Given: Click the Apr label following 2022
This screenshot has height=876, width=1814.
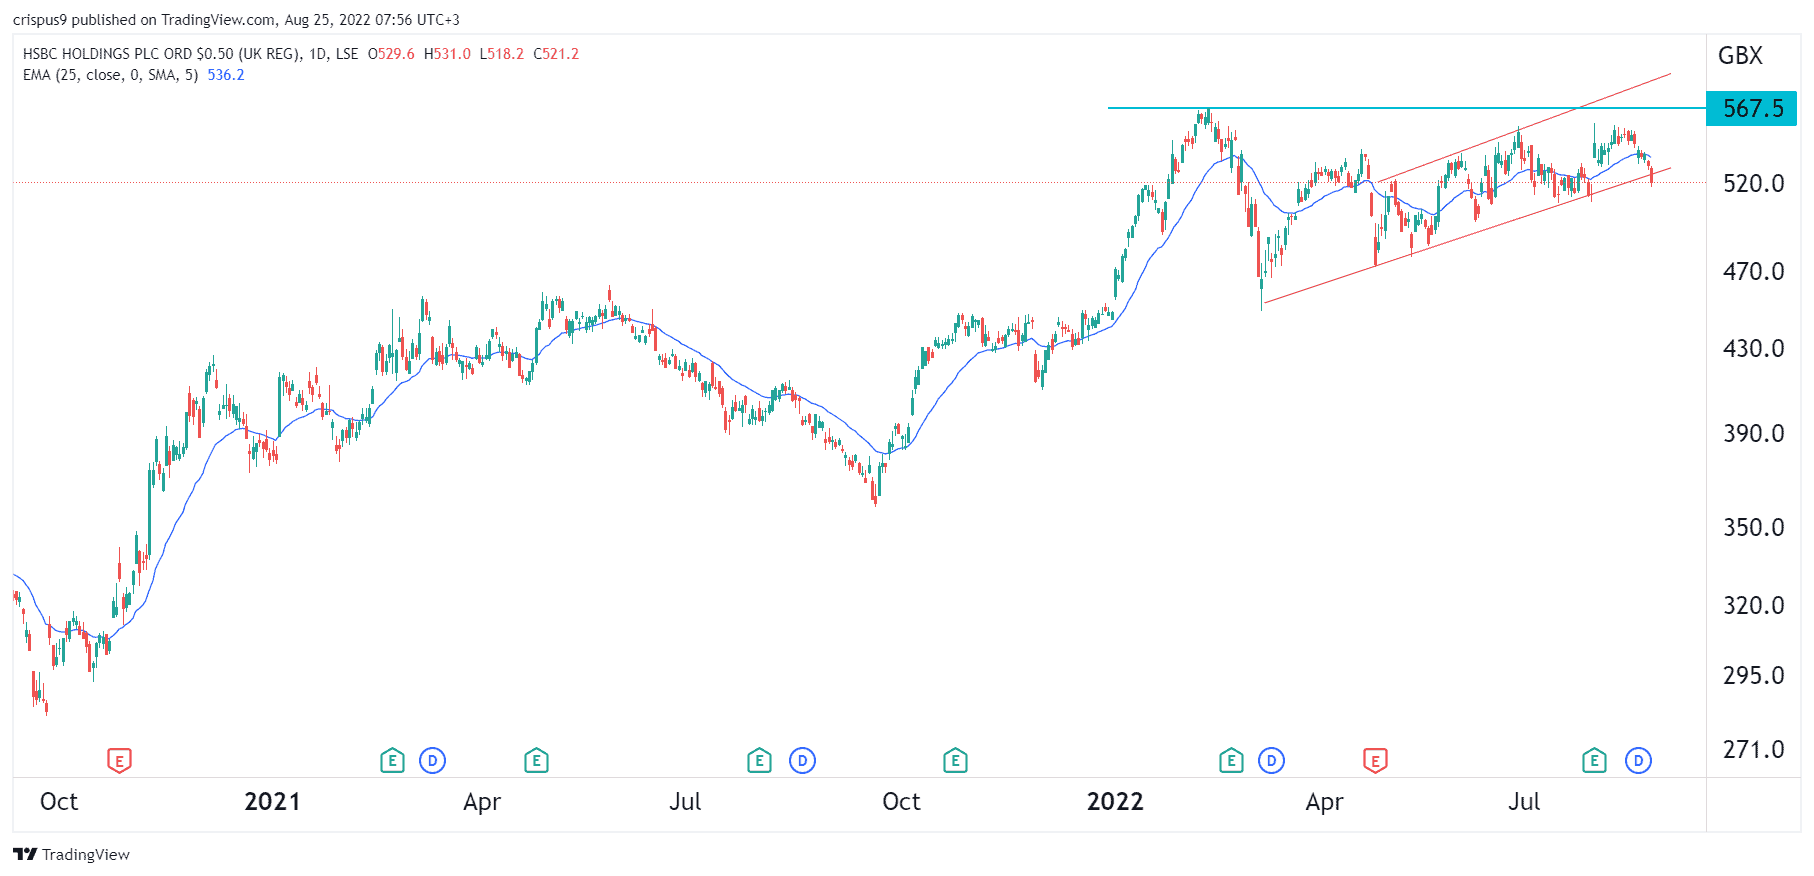Looking at the screenshot, I should click(1324, 802).
